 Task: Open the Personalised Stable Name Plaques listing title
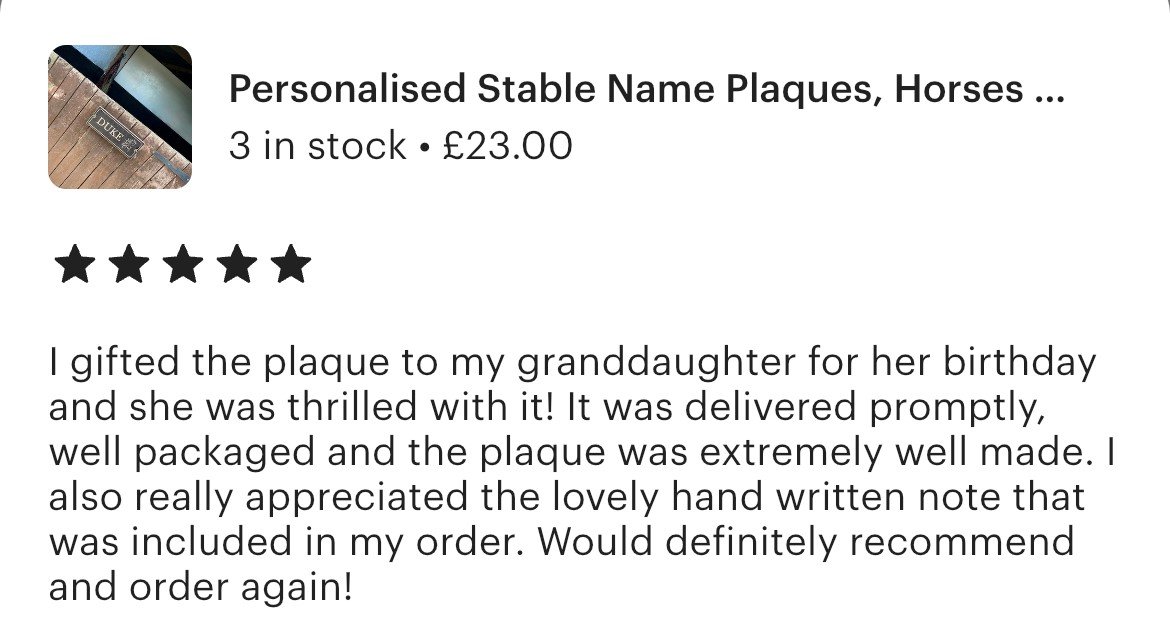[647, 90]
